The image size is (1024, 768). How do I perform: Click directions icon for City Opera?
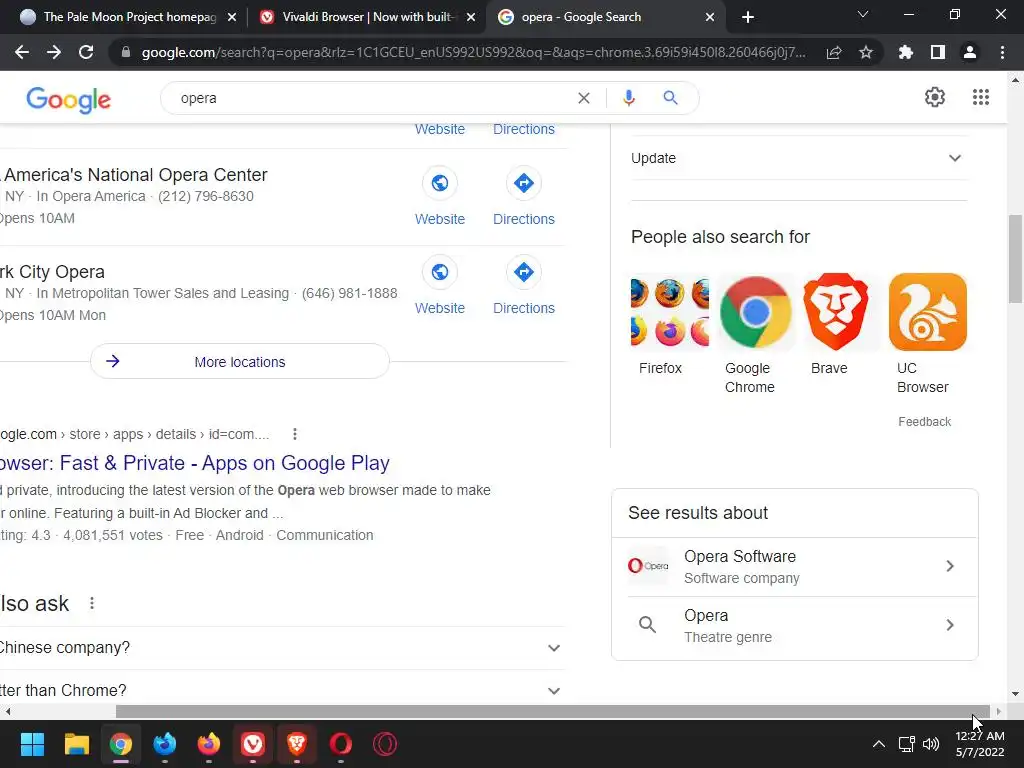click(524, 272)
